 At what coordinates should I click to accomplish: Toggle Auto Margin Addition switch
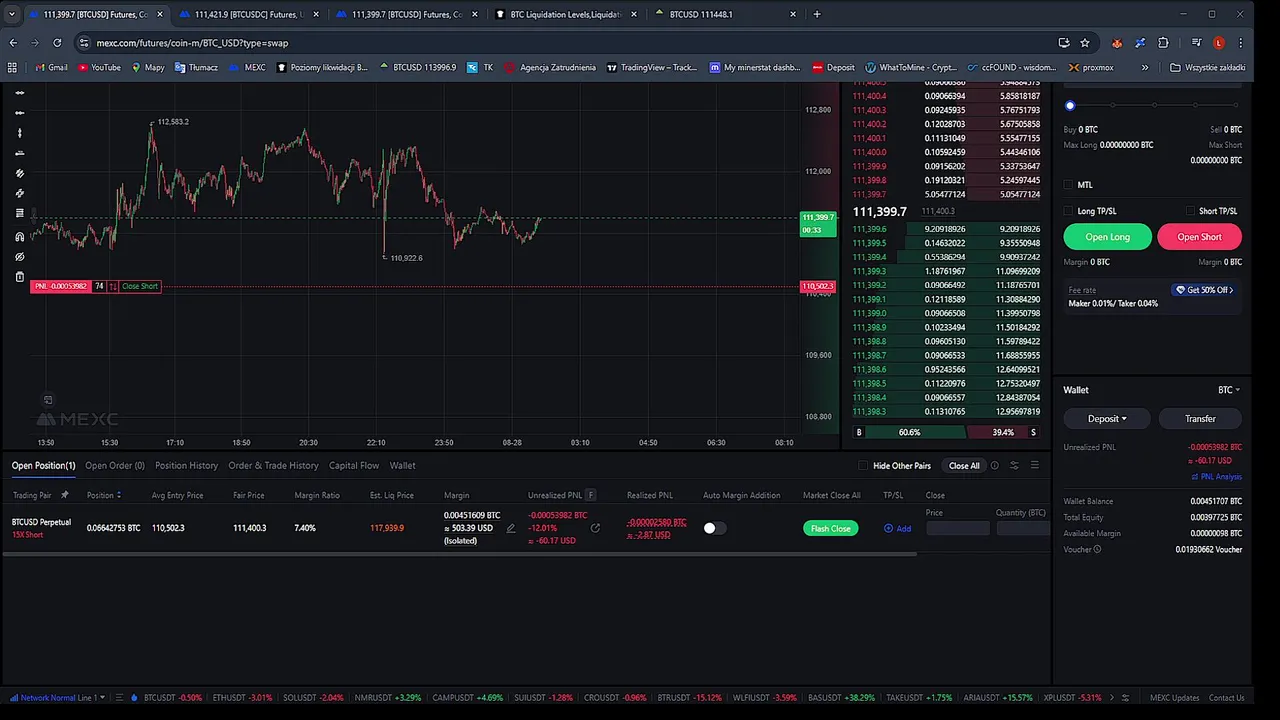714,528
